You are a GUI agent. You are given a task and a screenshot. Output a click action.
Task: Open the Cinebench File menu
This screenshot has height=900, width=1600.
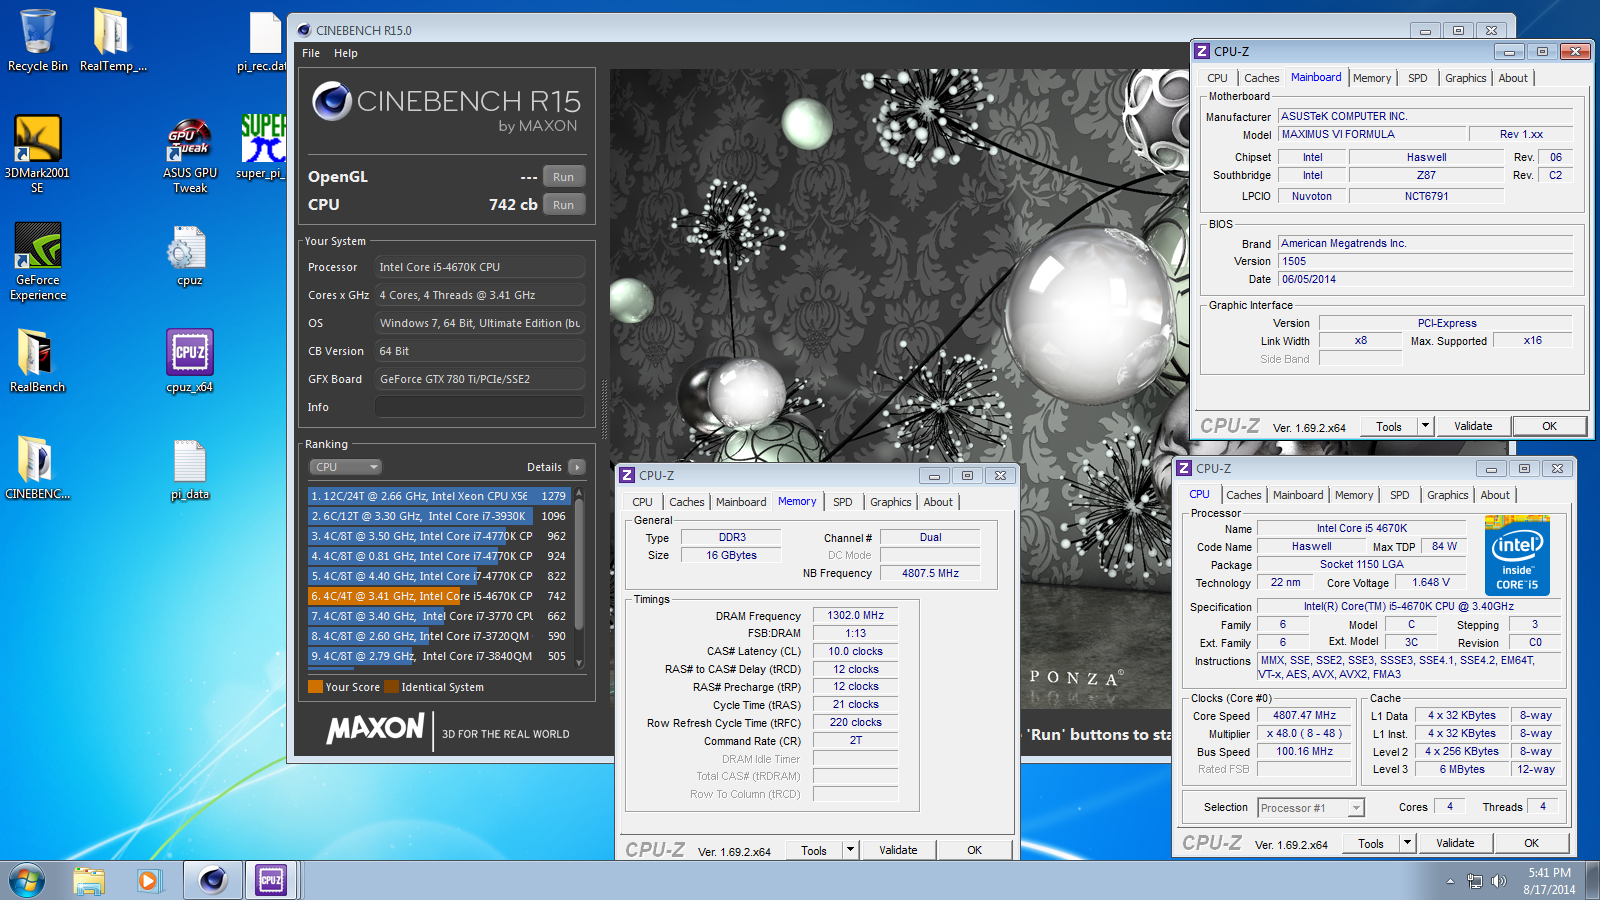(x=311, y=53)
